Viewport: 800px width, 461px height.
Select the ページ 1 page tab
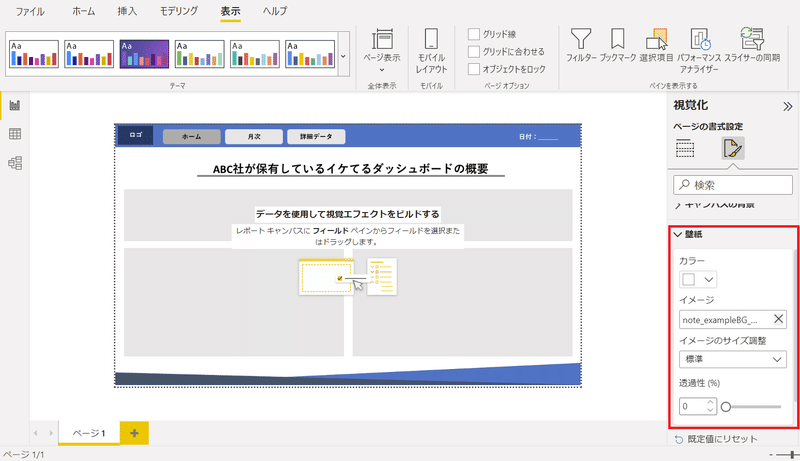click(89, 433)
